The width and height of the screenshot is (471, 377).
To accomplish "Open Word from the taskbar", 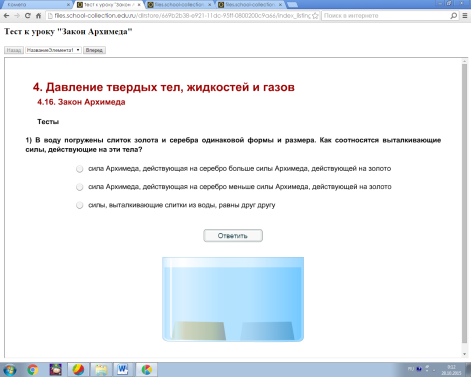I will [x=123, y=370].
